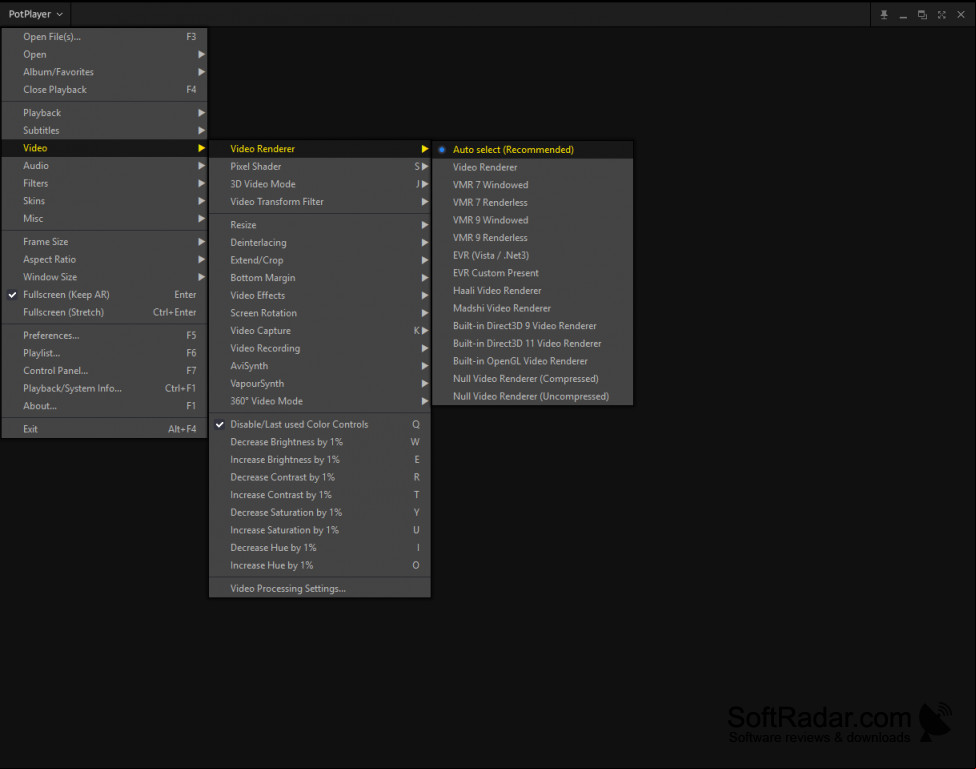Viewport: 976px width, 769px height.
Task: Toggle Disable/Last used Color Controls
Action: coord(320,424)
